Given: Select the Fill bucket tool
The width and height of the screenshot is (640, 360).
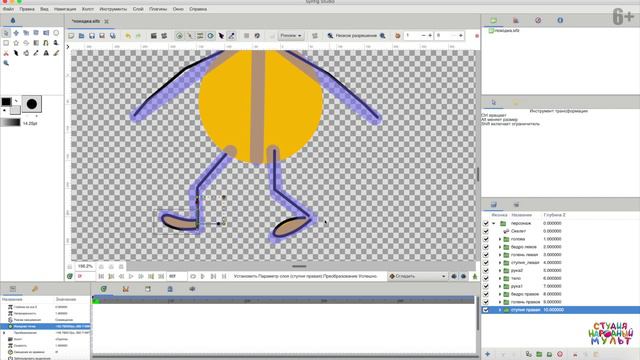Looking at the screenshot, I should click(26, 53).
